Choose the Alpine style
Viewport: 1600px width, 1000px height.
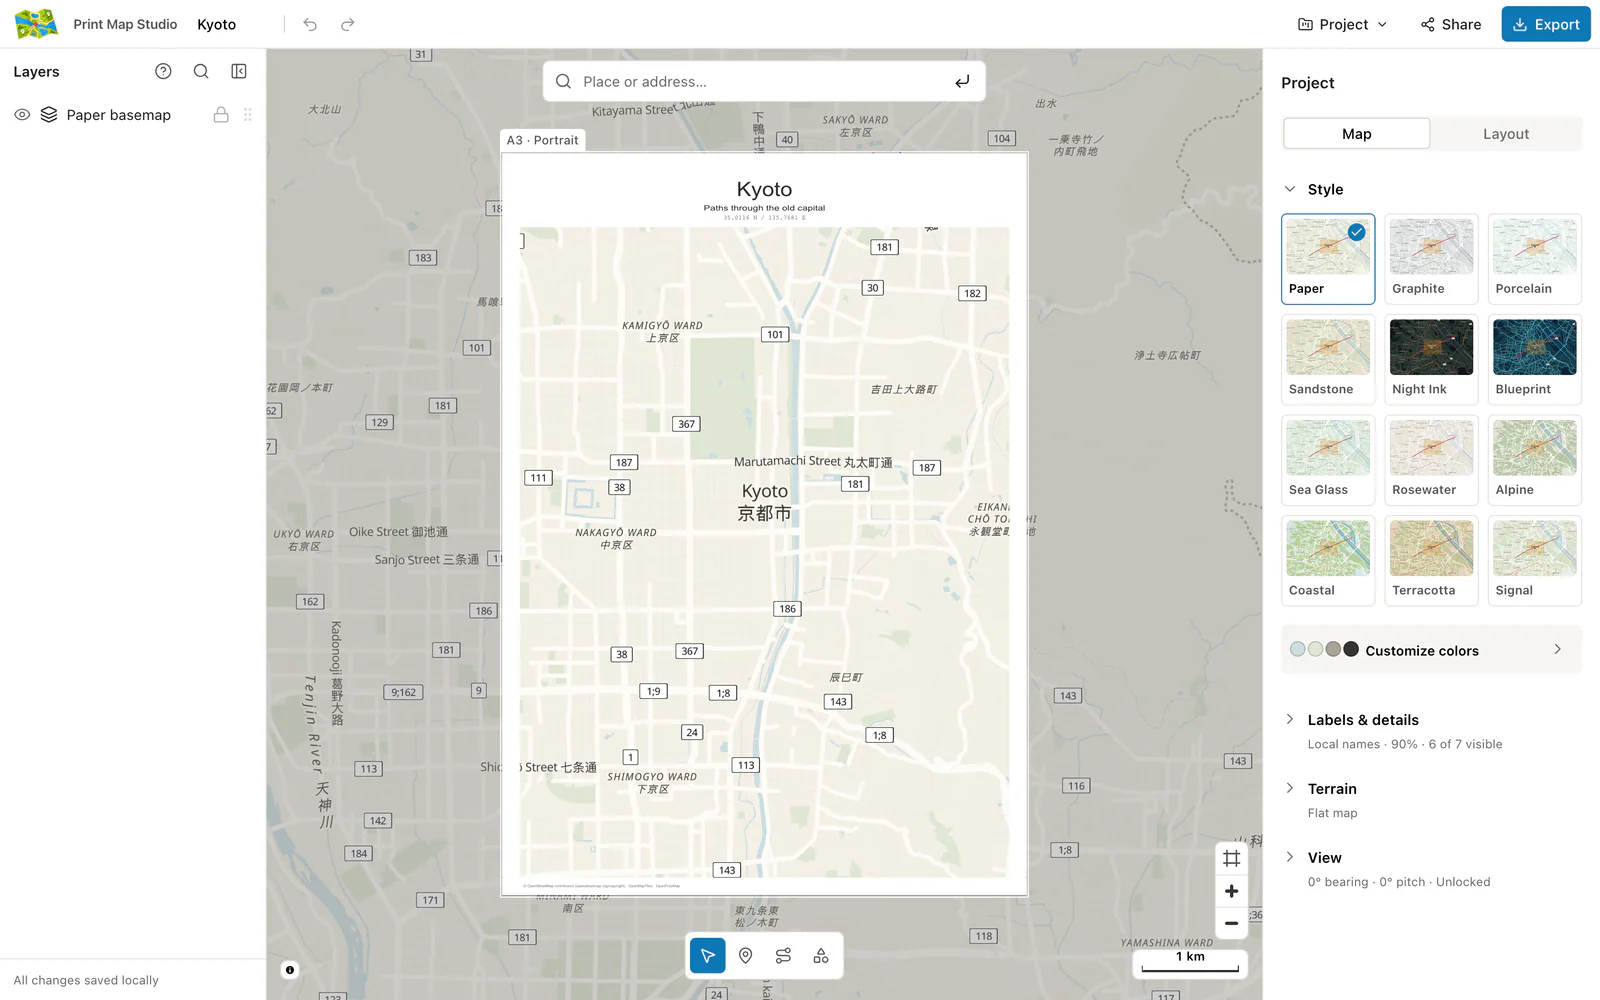[x=1535, y=460]
